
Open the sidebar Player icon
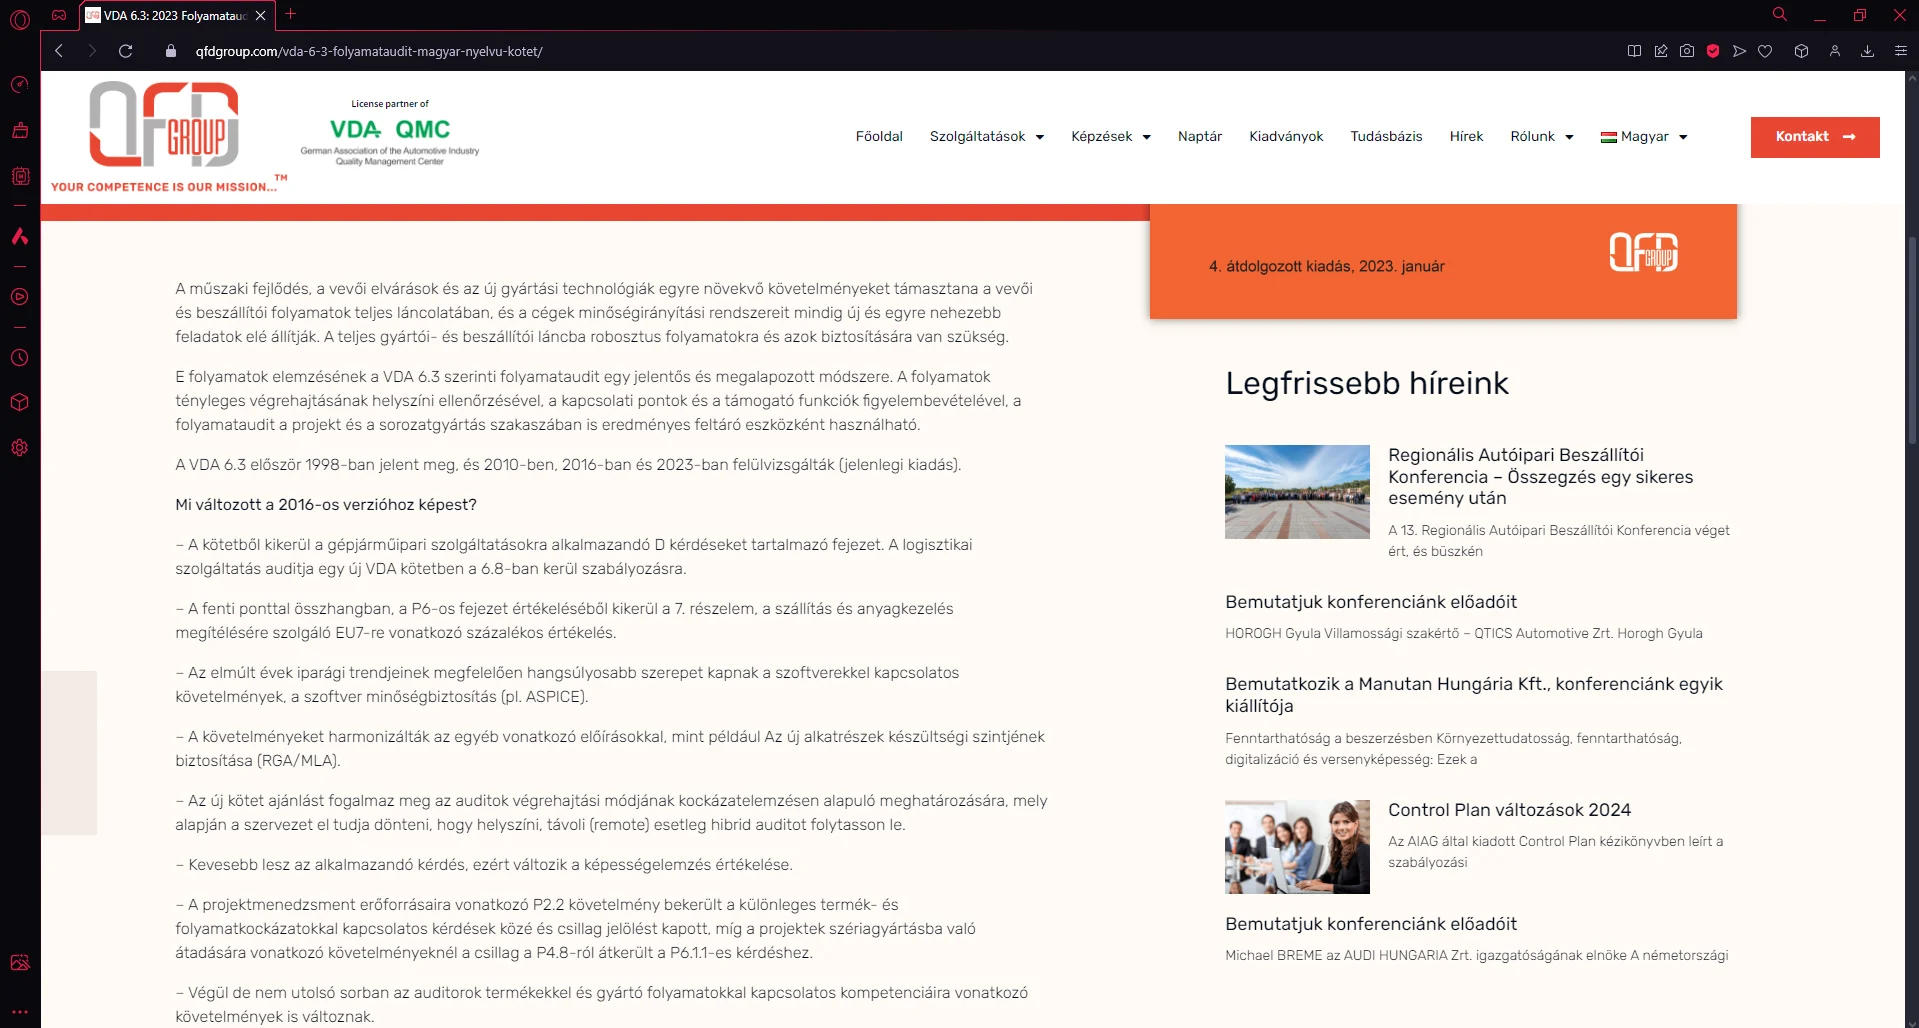[x=20, y=297]
